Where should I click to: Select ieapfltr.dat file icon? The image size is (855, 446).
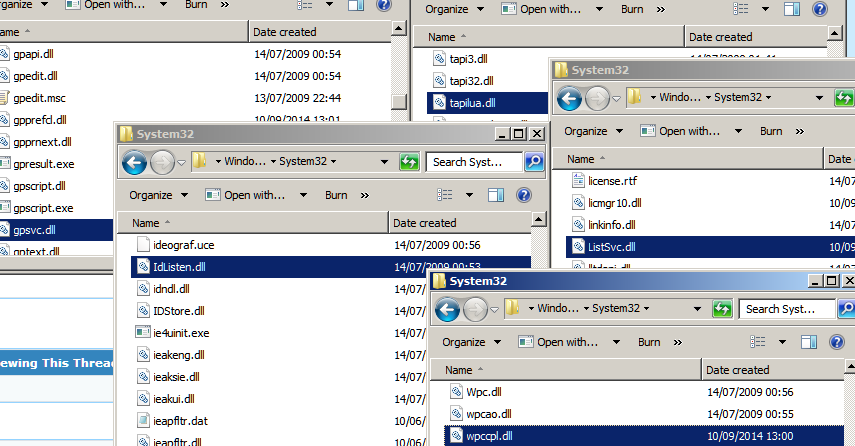[x=143, y=420]
